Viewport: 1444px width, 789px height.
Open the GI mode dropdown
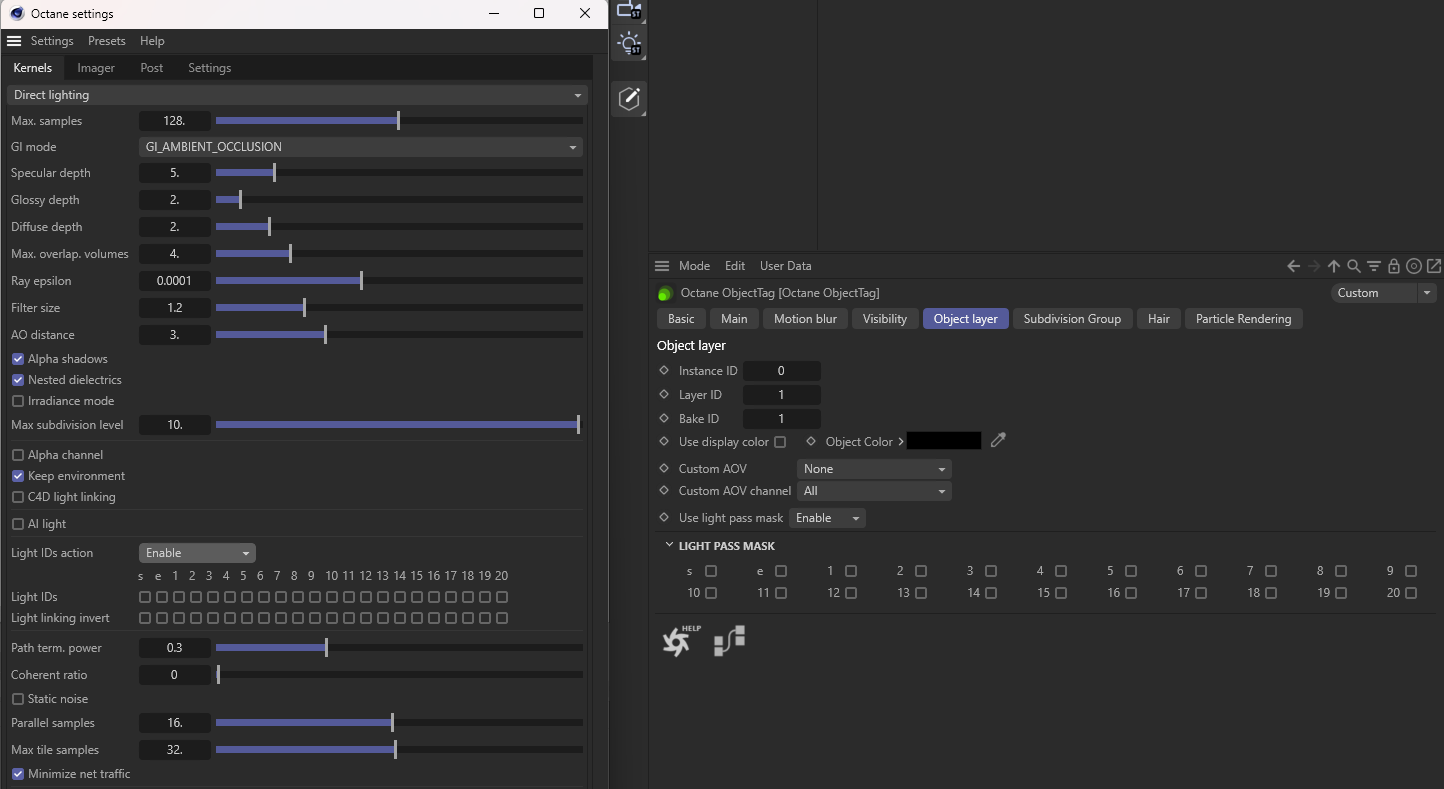coord(360,147)
